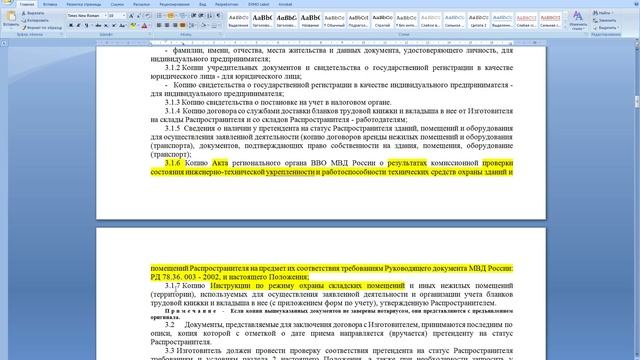Screen dimensions: 640x360
Task: Open the font color dropdown arrow
Action: [150, 25]
